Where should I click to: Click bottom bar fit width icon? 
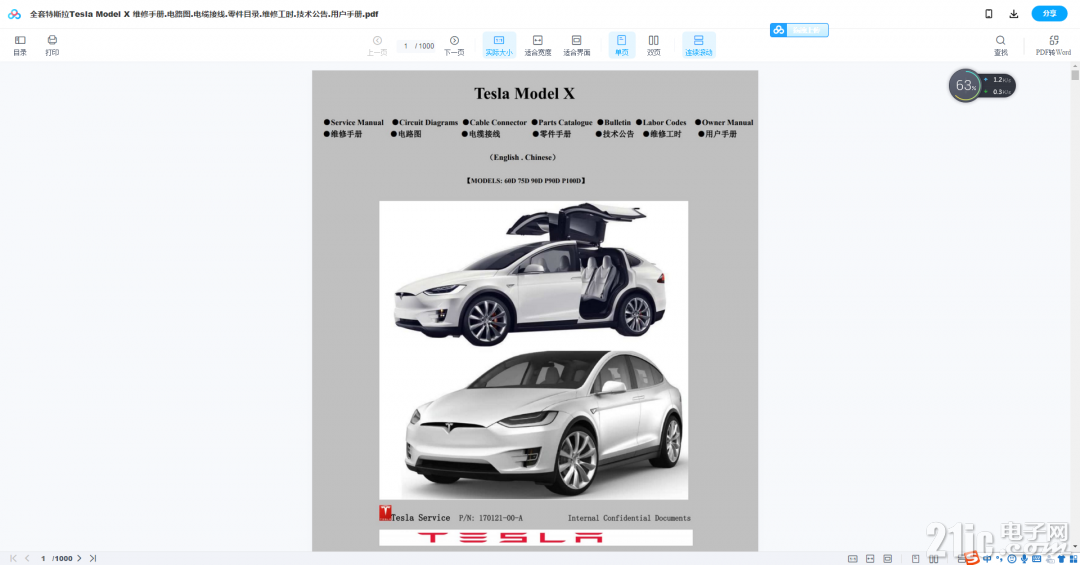click(x=870, y=559)
